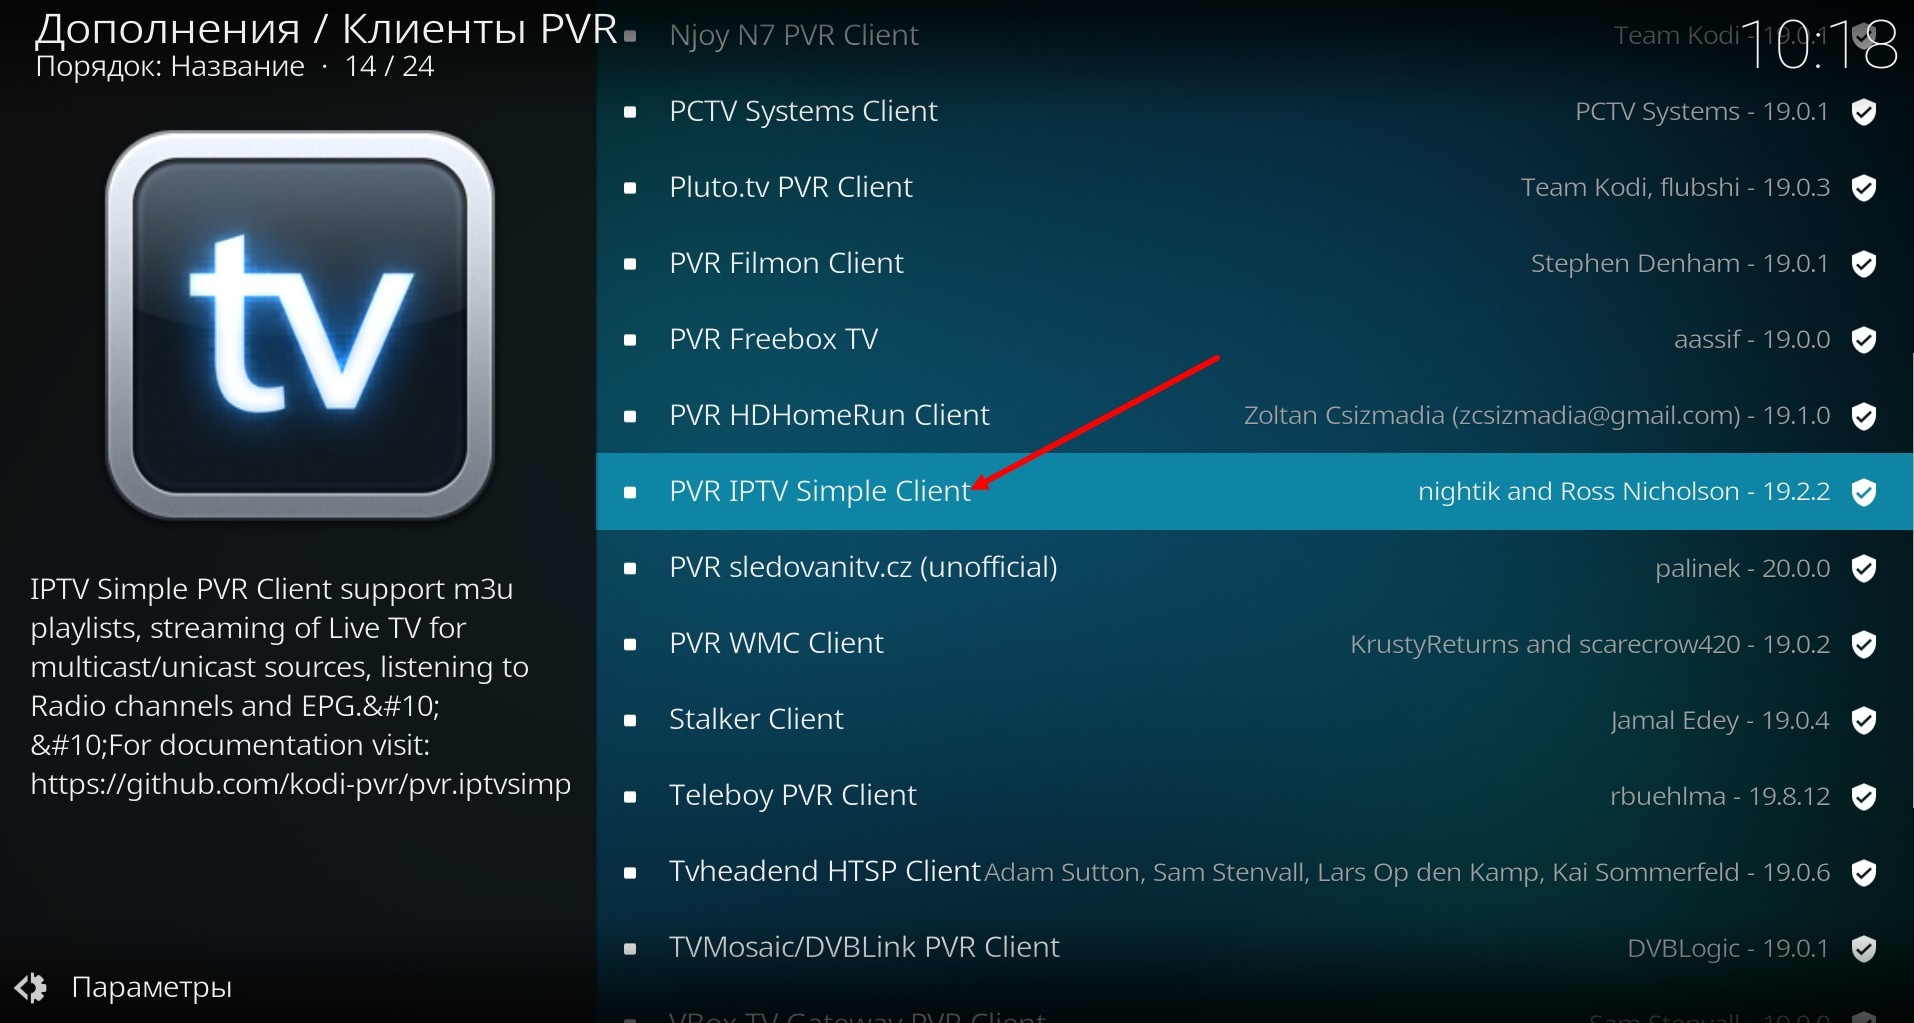
Task: Click the large TV add-on icon
Action: [300, 325]
